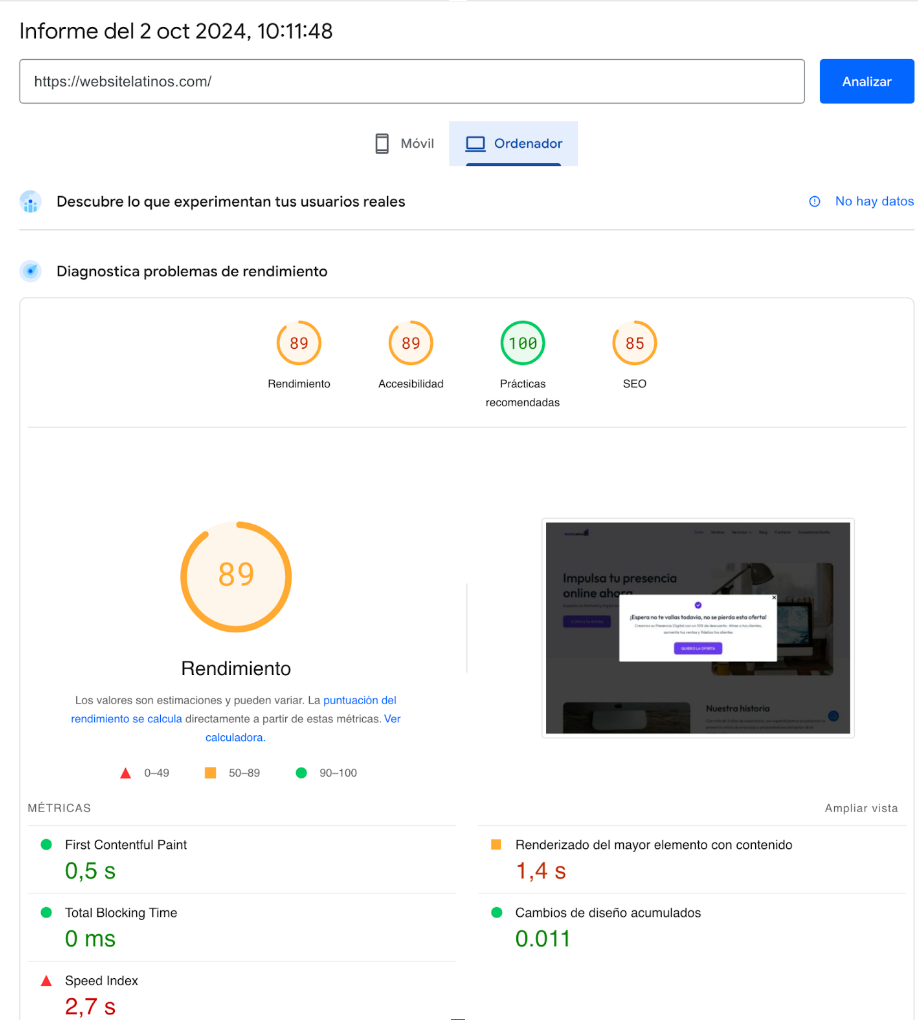This screenshot has height=1020, width=918.
Task: Click the 0.011 metric value
Action: click(543, 939)
